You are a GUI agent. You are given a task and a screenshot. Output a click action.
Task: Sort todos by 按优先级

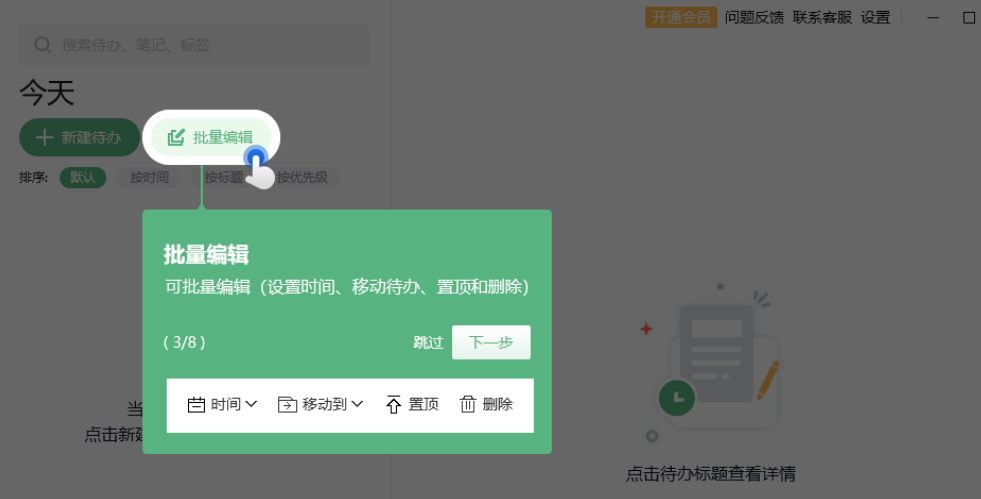pyautogui.click(x=302, y=178)
